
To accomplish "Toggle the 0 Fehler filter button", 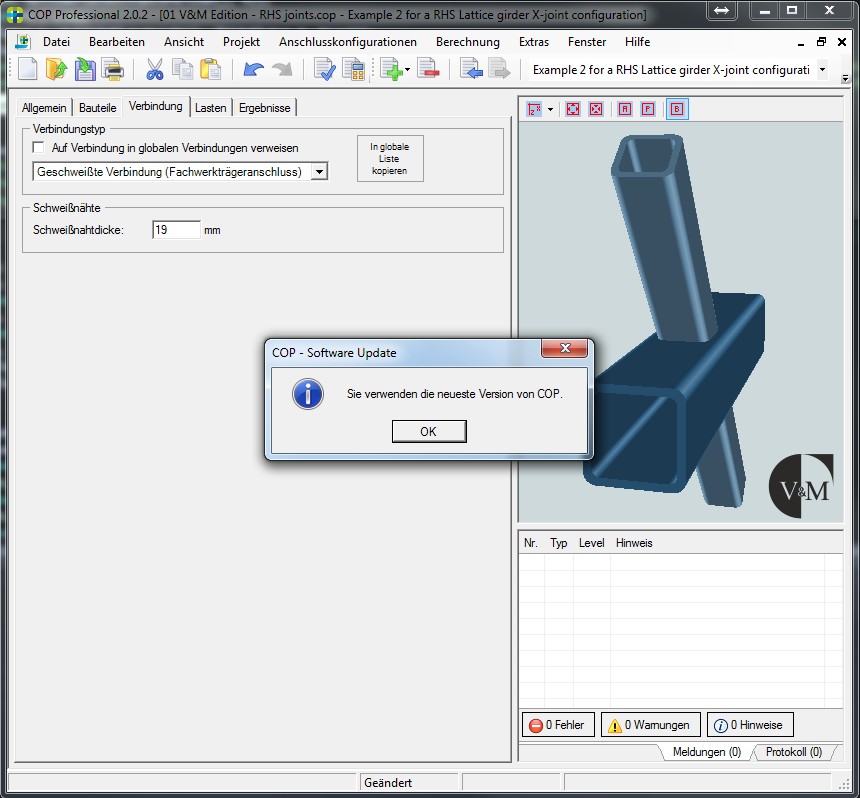I will [x=558, y=725].
